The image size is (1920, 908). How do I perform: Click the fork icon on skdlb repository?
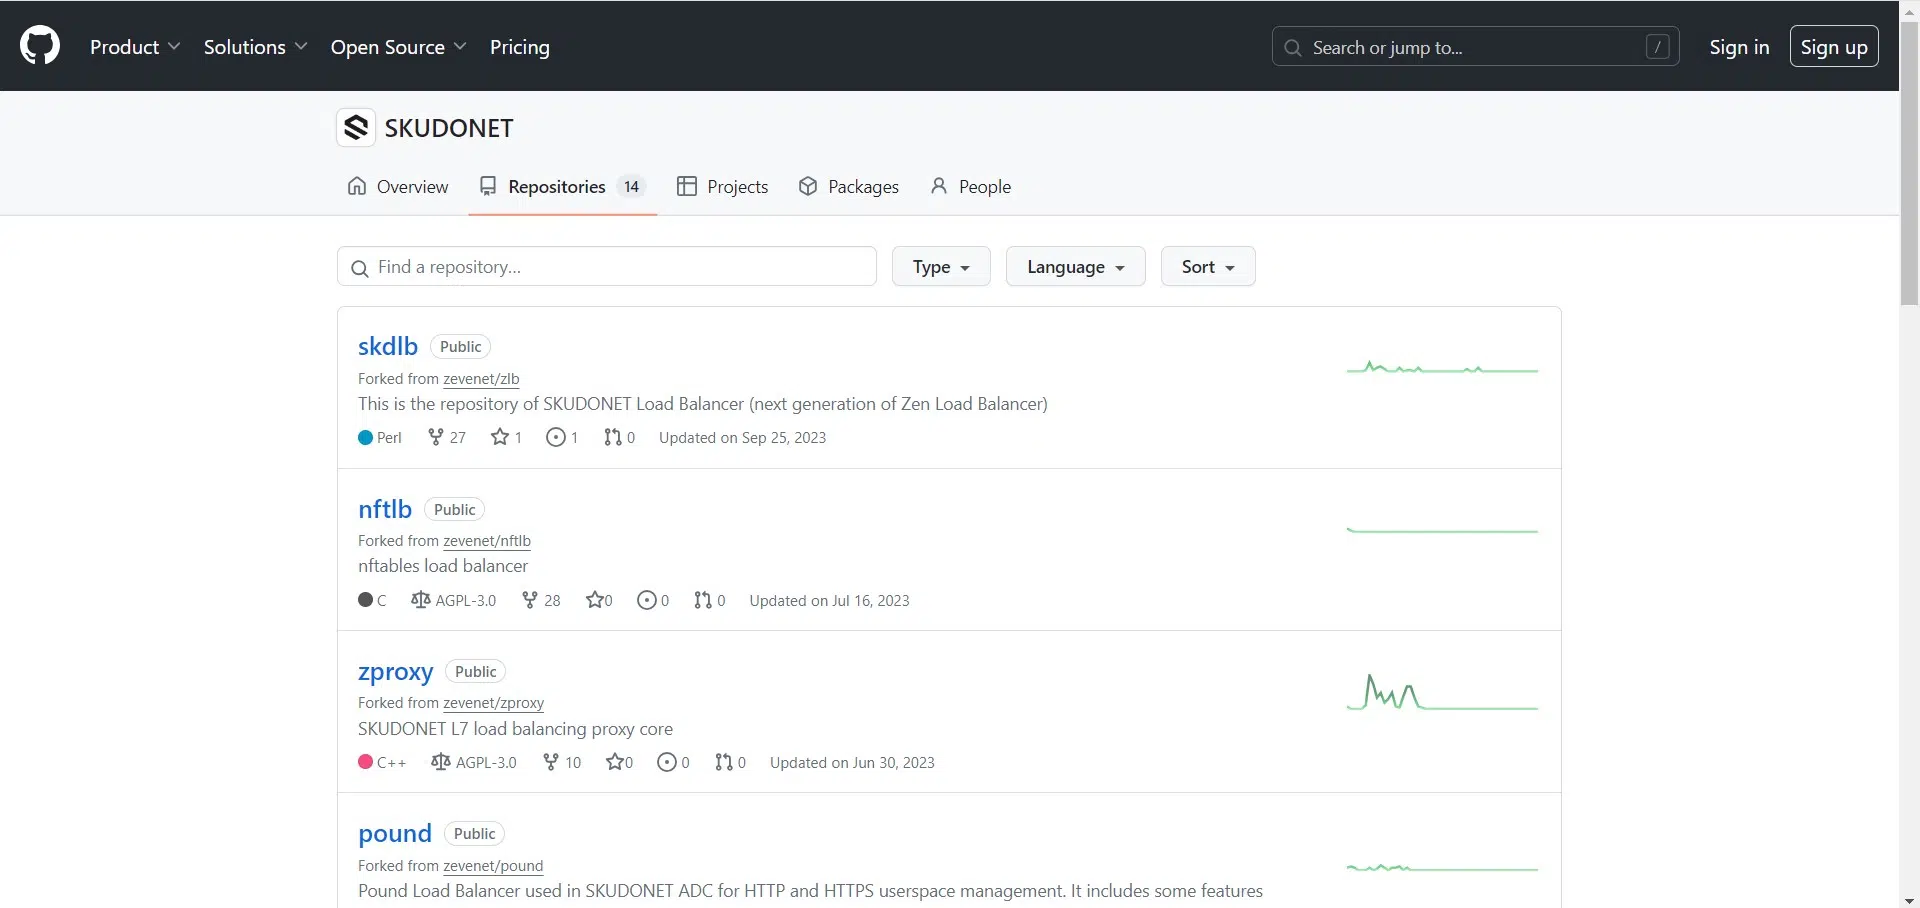(x=435, y=437)
